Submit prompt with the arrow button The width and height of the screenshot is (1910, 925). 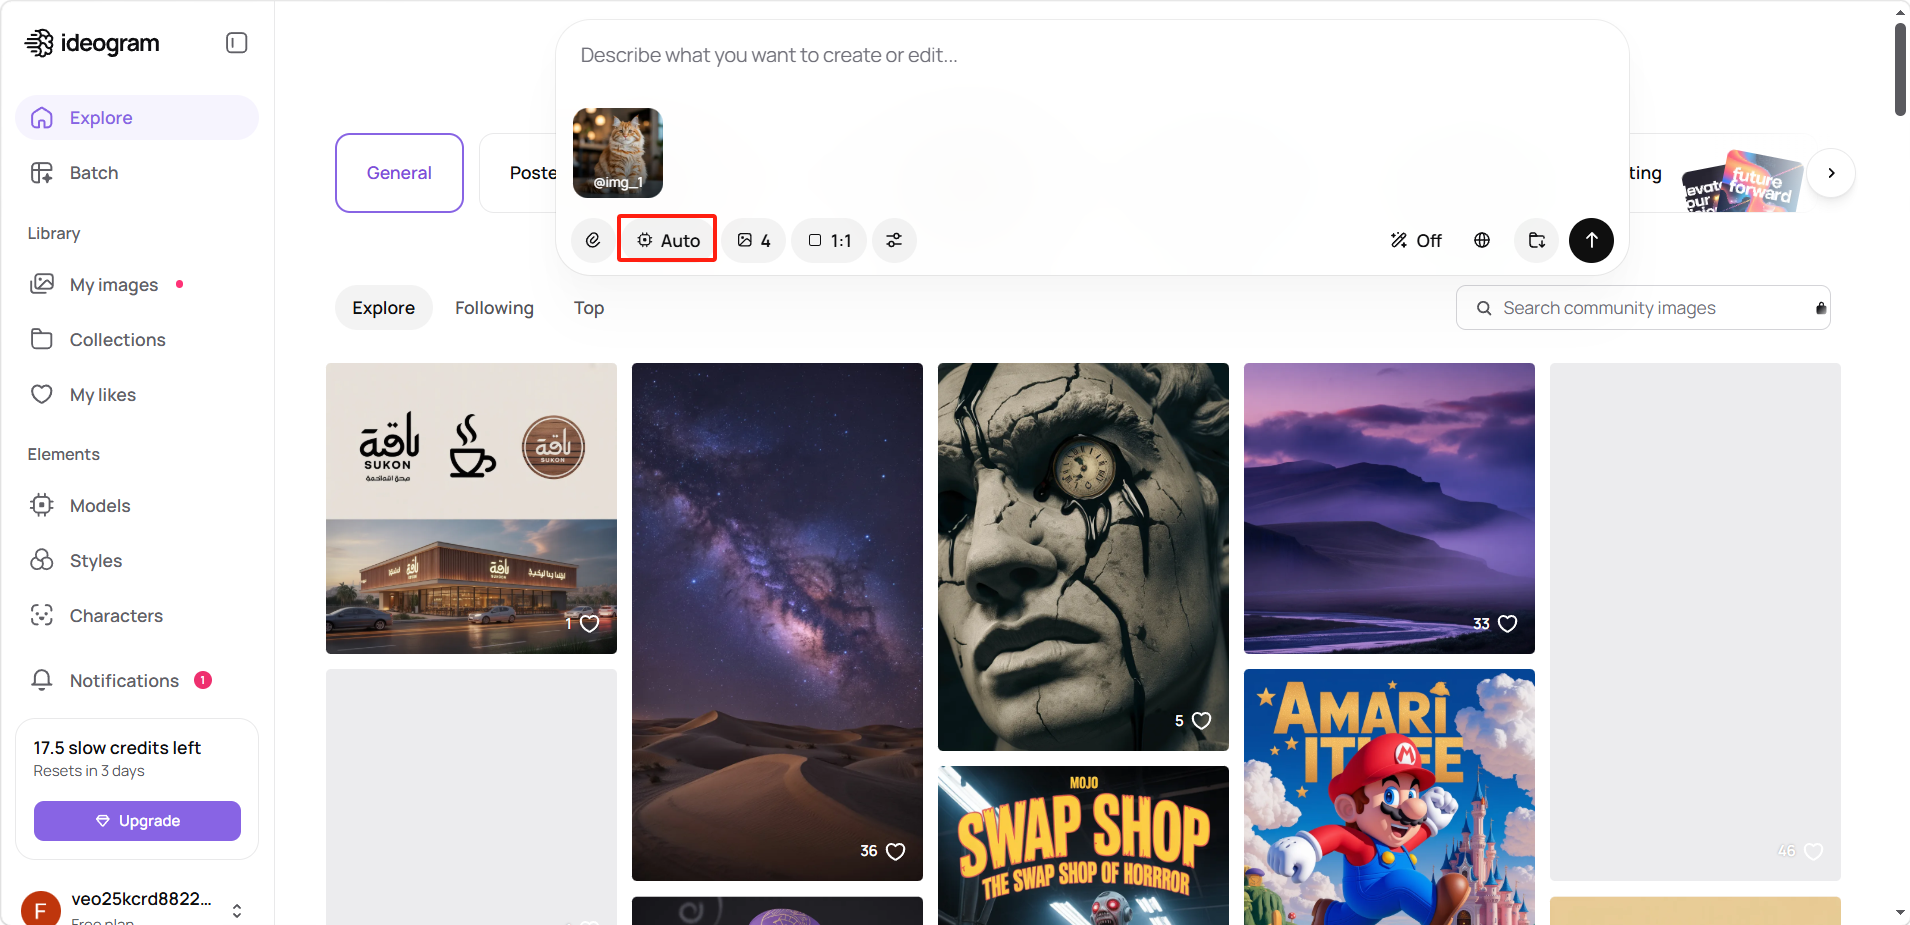point(1591,240)
